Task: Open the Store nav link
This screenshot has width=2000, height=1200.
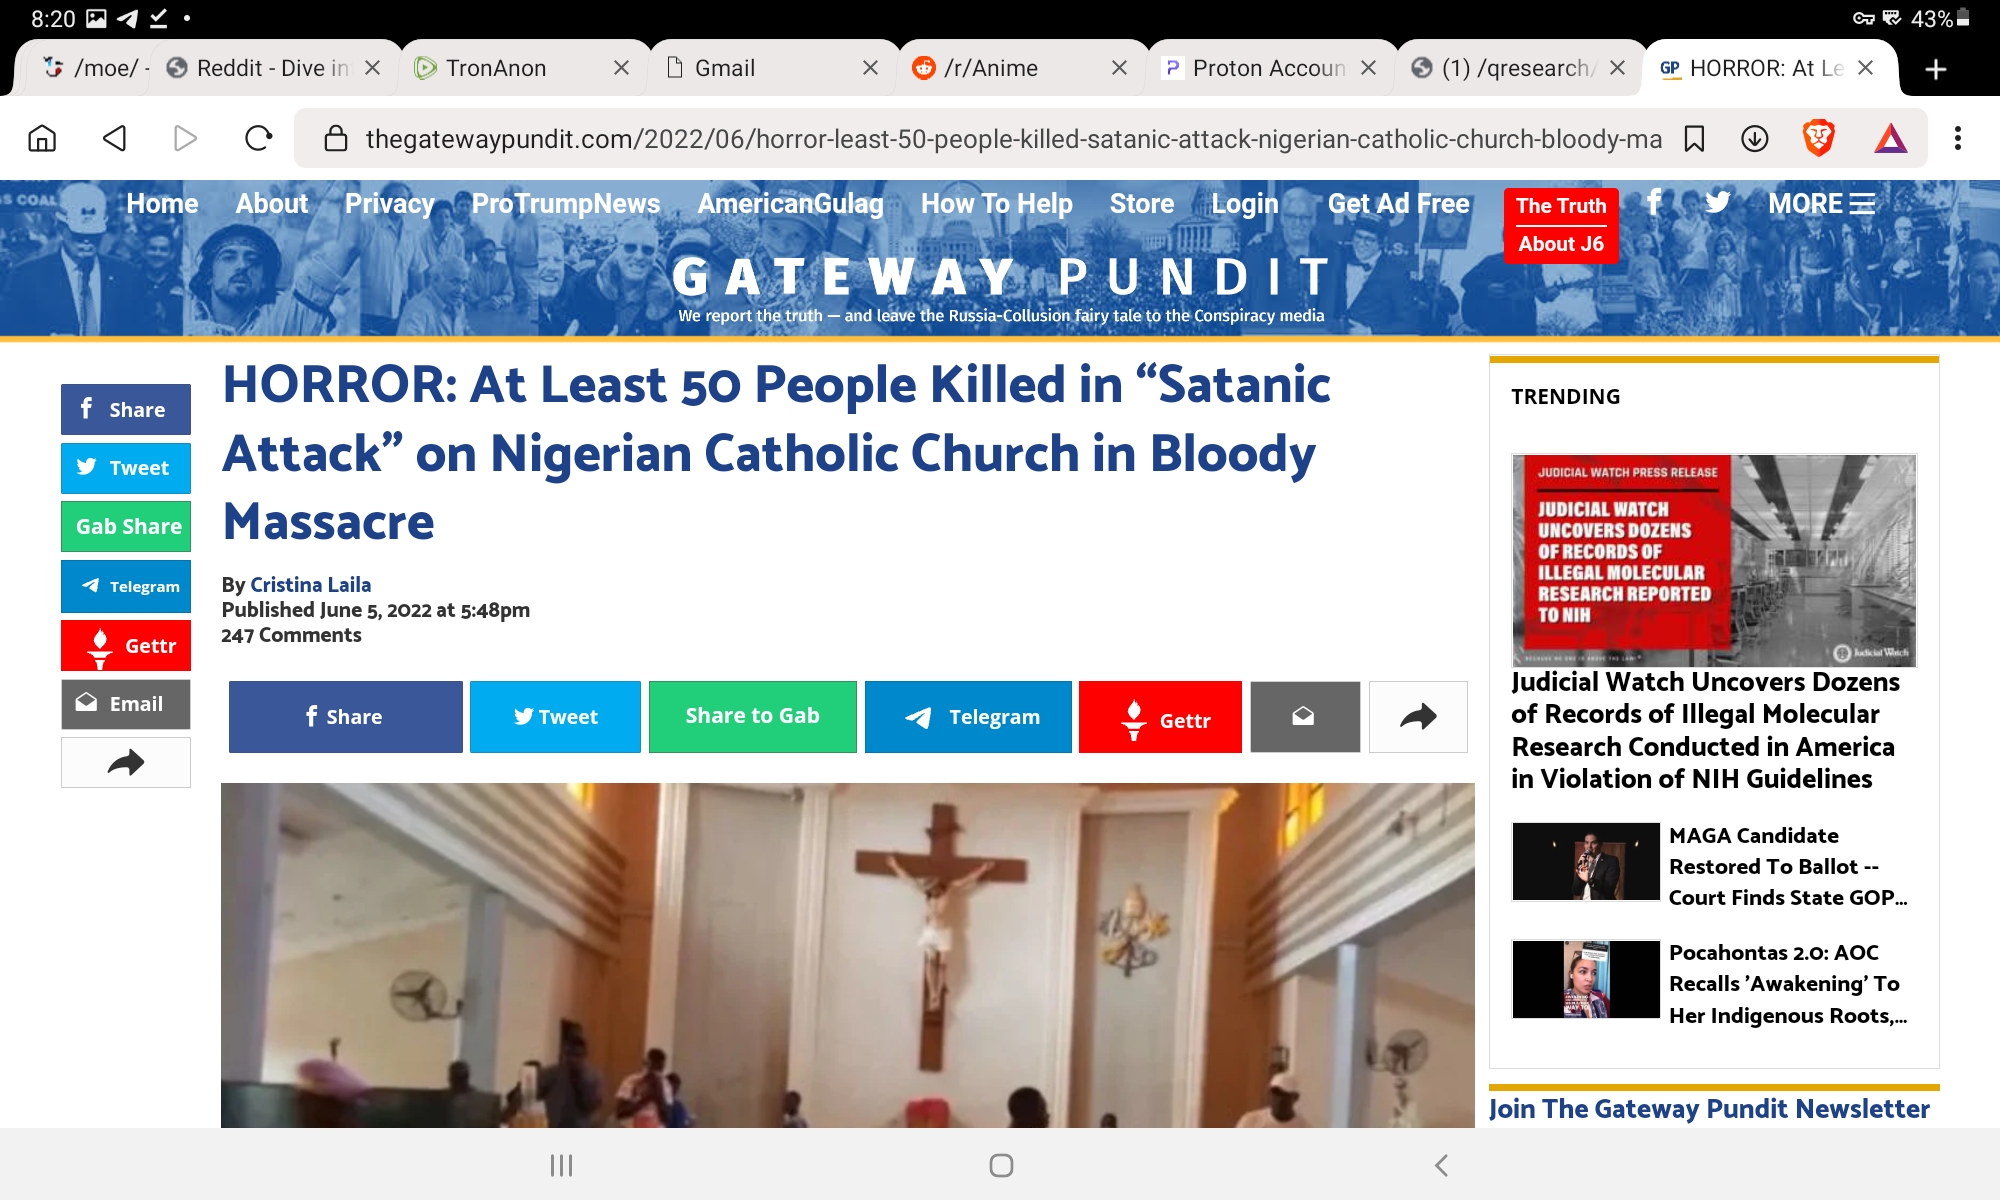Action: (x=1141, y=204)
